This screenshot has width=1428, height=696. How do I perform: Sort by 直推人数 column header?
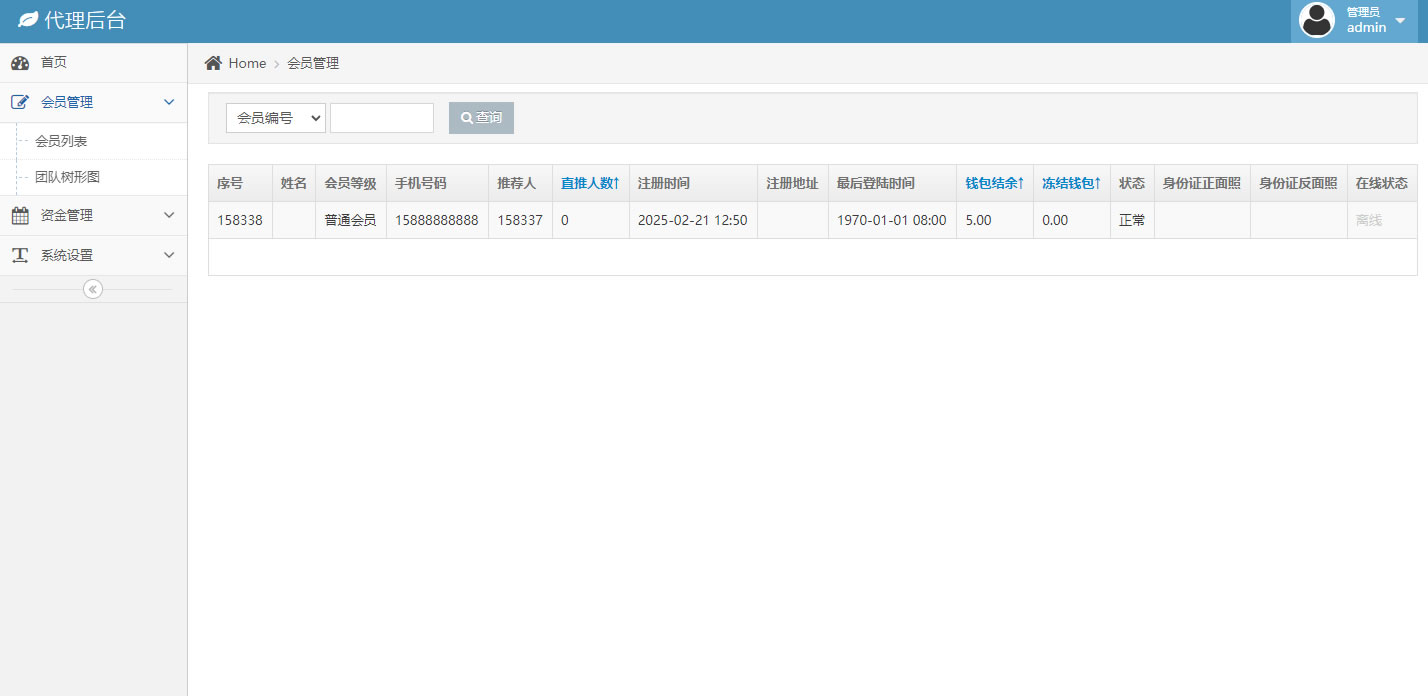point(590,183)
